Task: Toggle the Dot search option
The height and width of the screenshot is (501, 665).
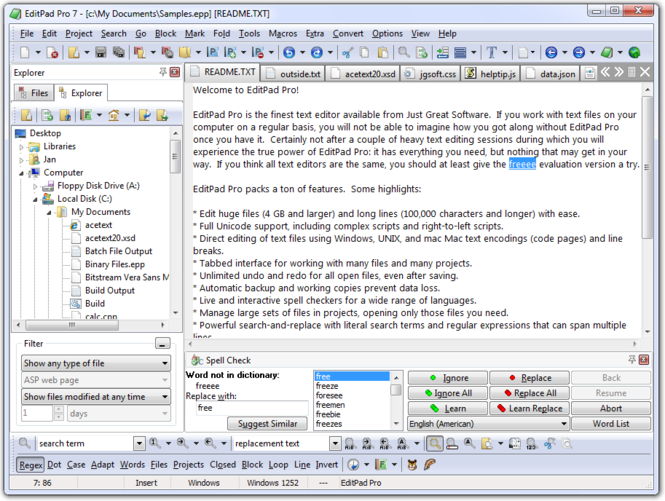Action: point(54,465)
